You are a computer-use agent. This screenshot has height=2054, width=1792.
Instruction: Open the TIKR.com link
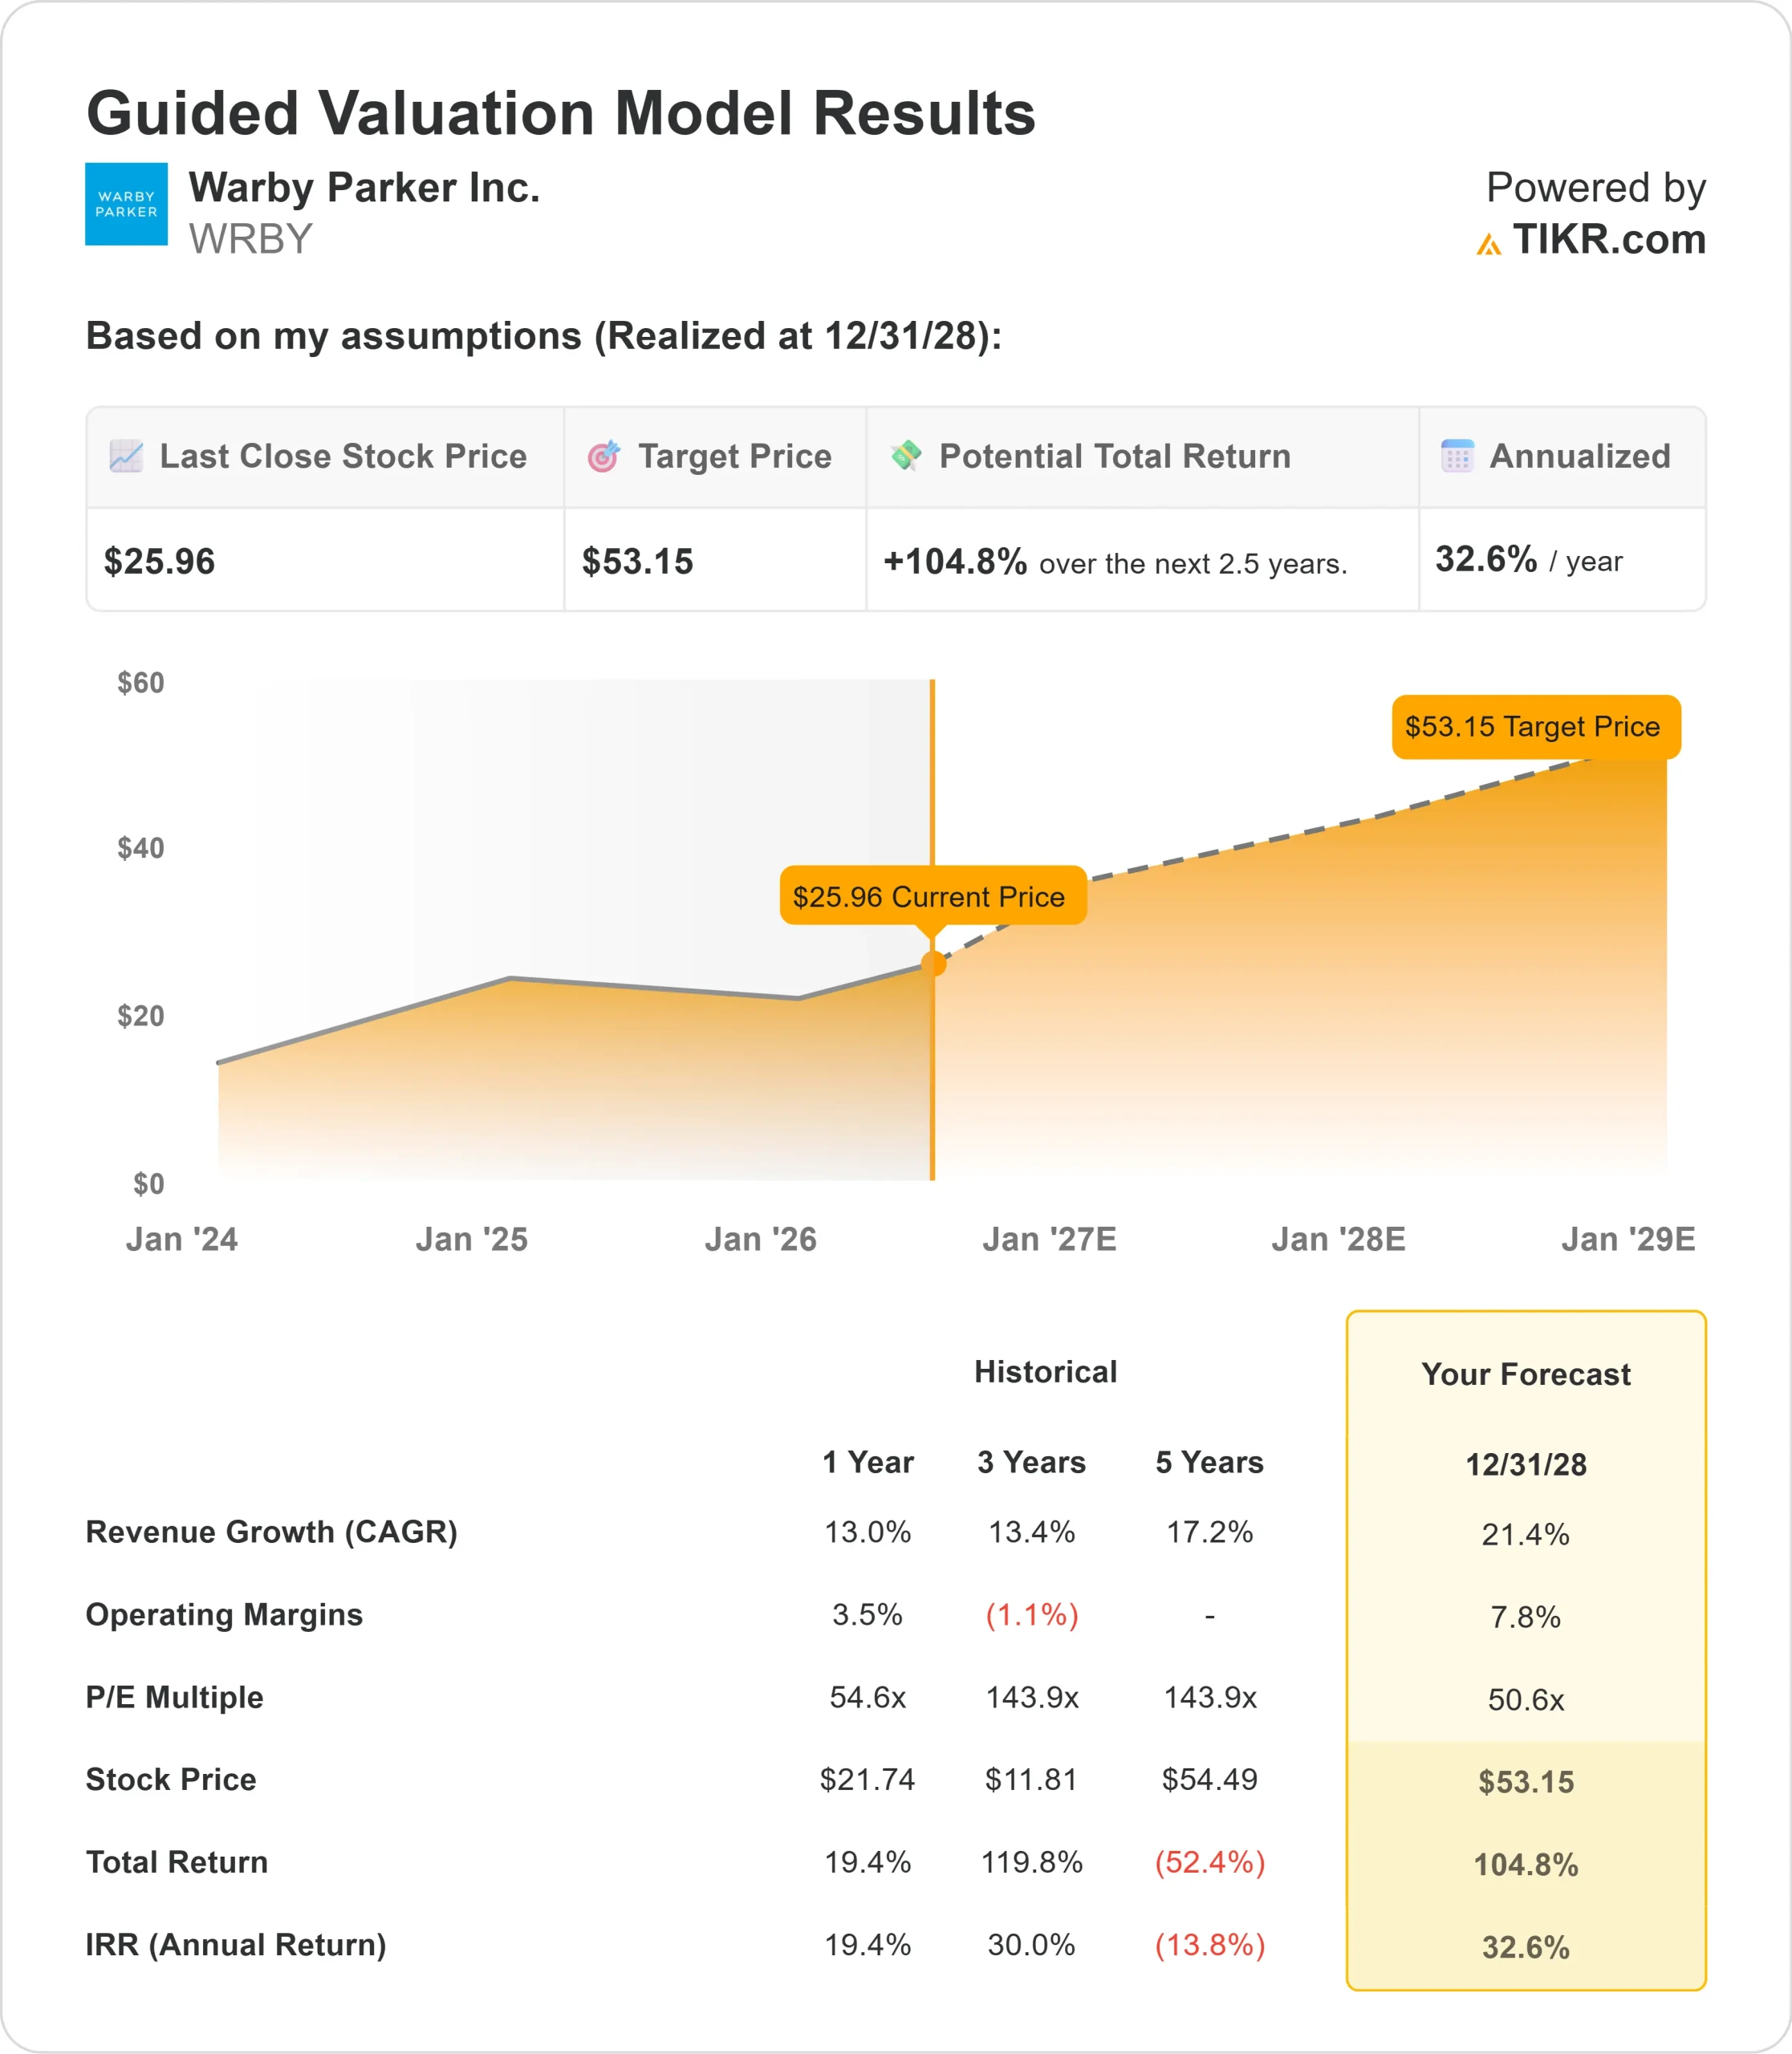coord(1609,240)
